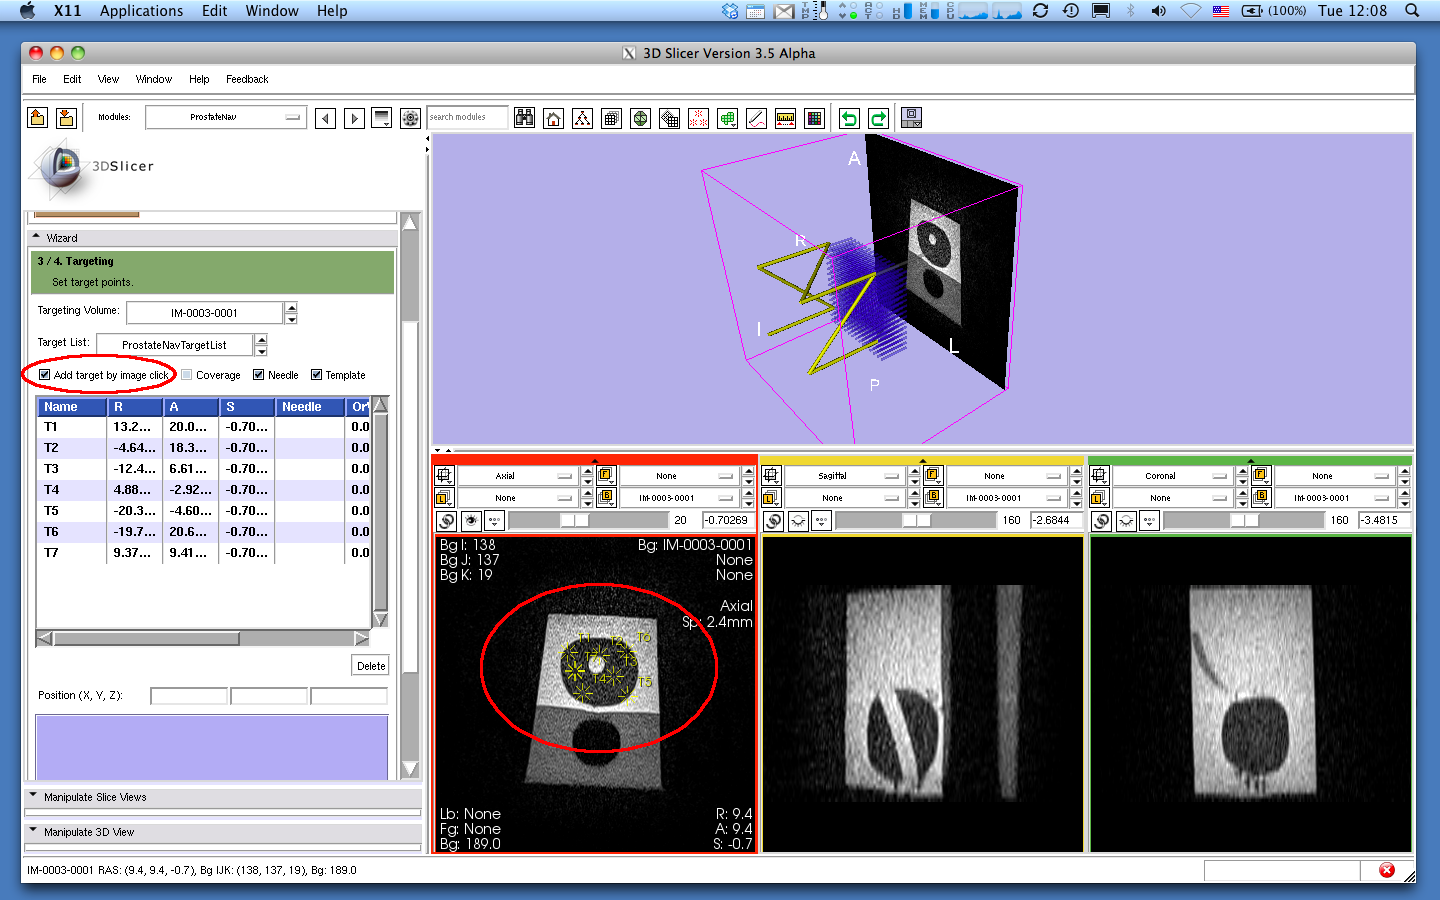Open the View menu in Slicer
Image resolution: width=1440 pixels, height=900 pixels.
(108, 79)
